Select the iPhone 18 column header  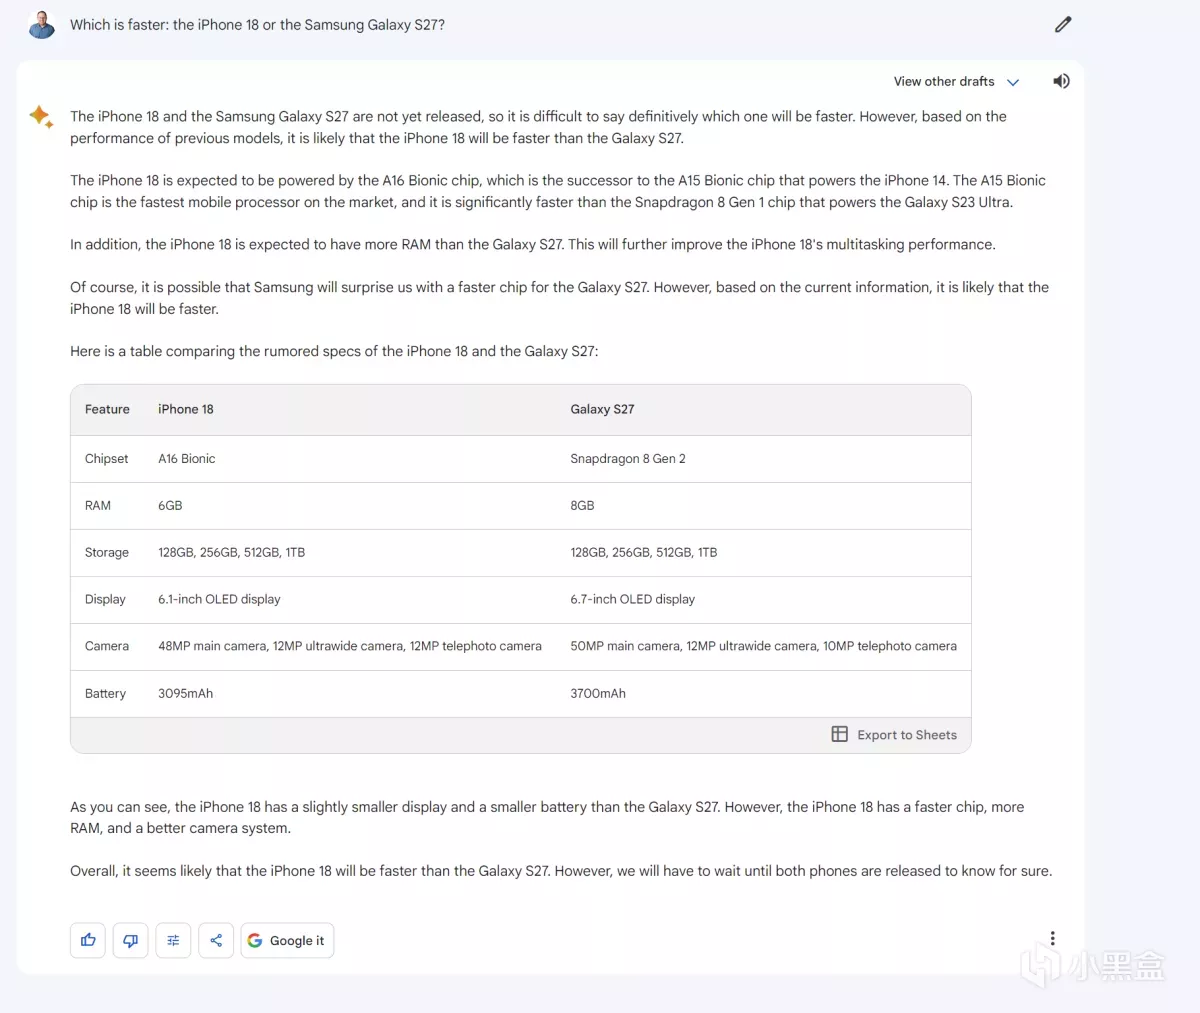186,409
